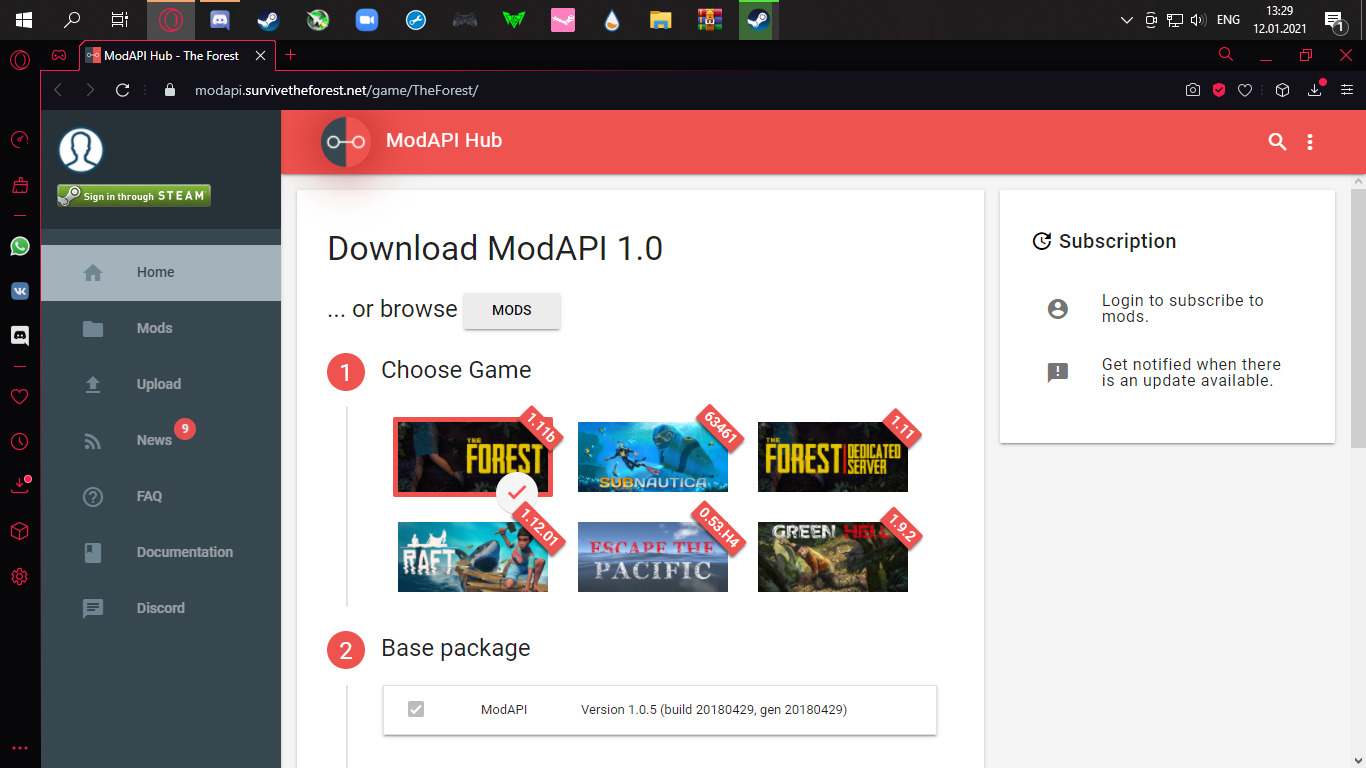Open Zoom from the Windows taskbar

point(367,20)
